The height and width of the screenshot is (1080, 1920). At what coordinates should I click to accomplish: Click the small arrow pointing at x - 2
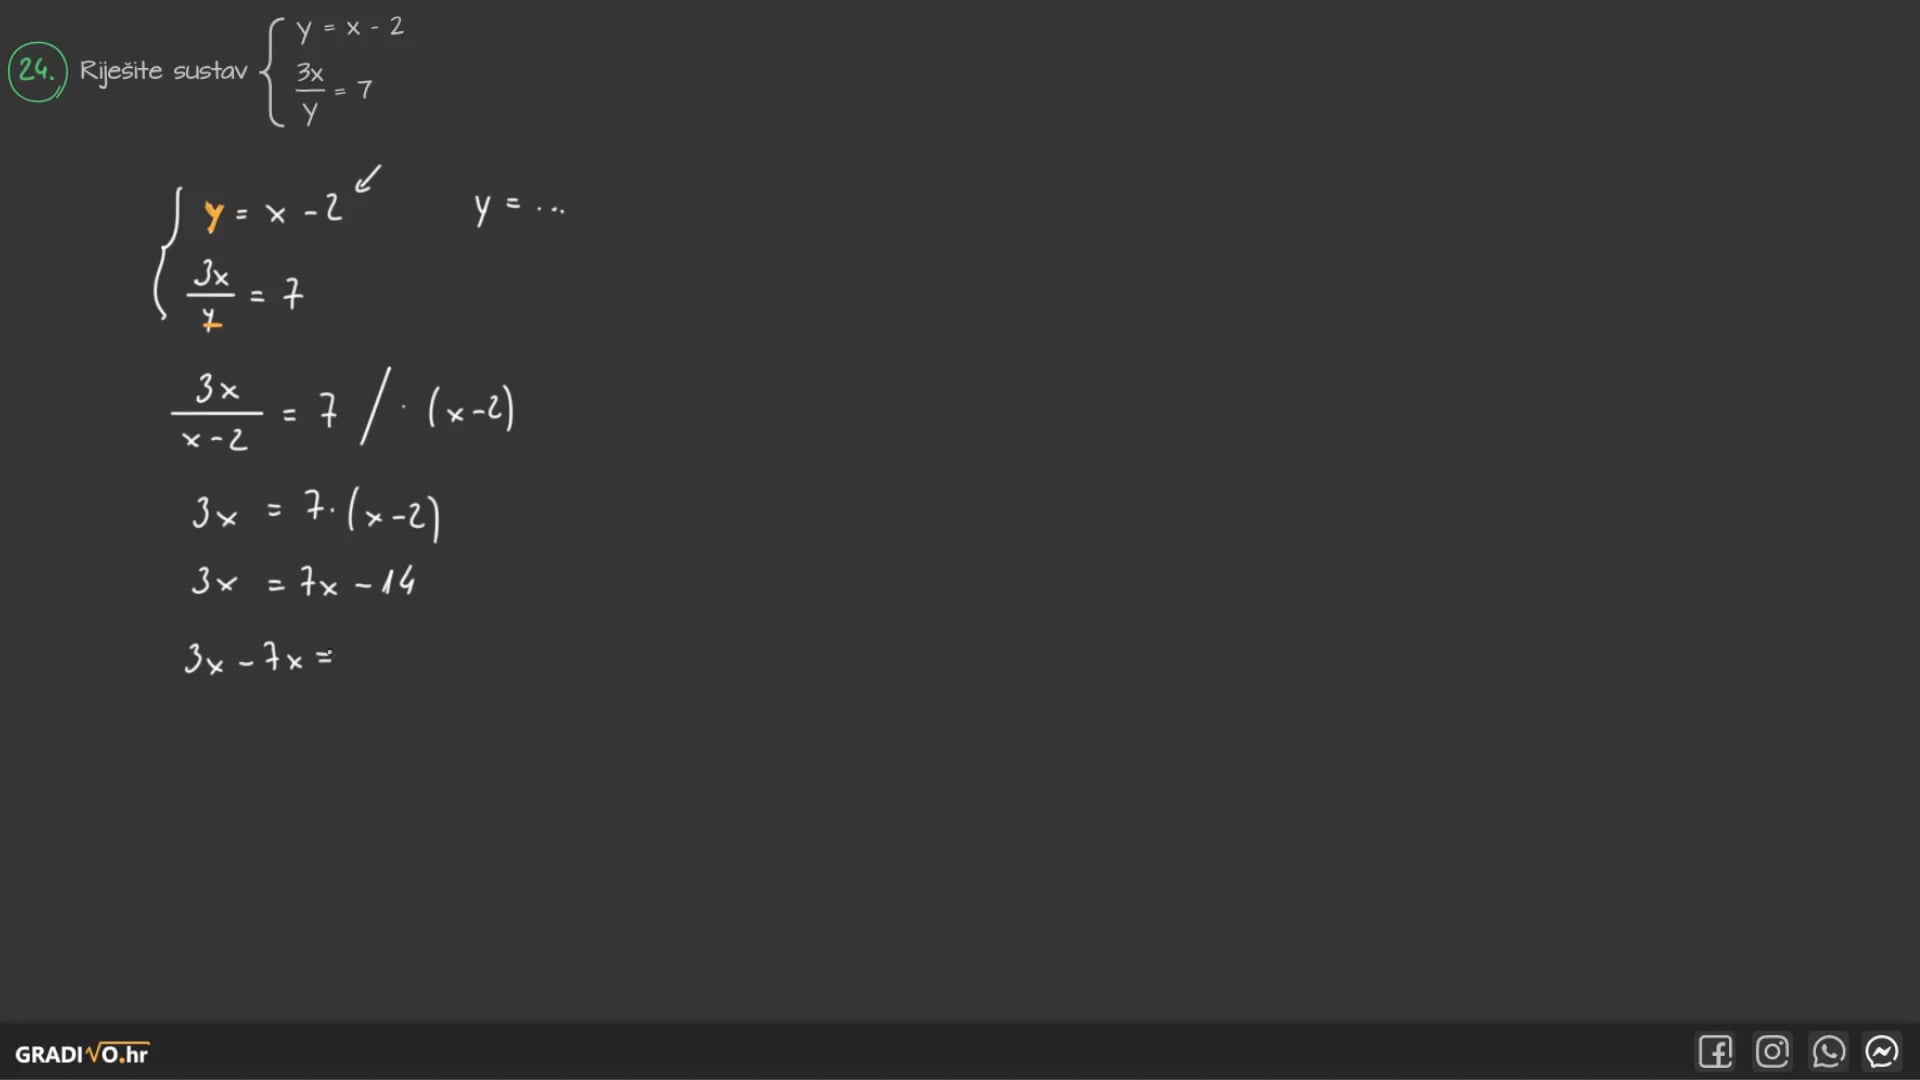[368, 178]
